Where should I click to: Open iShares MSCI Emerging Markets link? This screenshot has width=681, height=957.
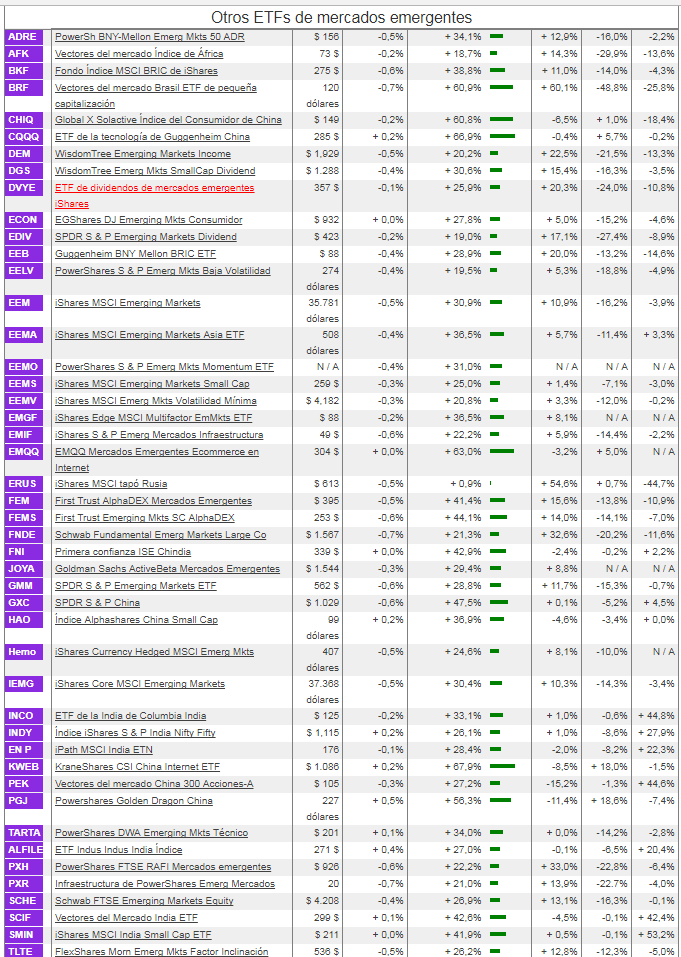(127, 303)
